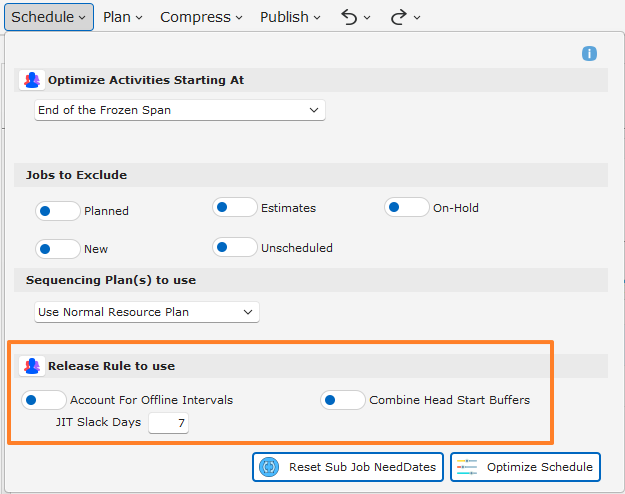Open the Plan menu

[122, 17]
